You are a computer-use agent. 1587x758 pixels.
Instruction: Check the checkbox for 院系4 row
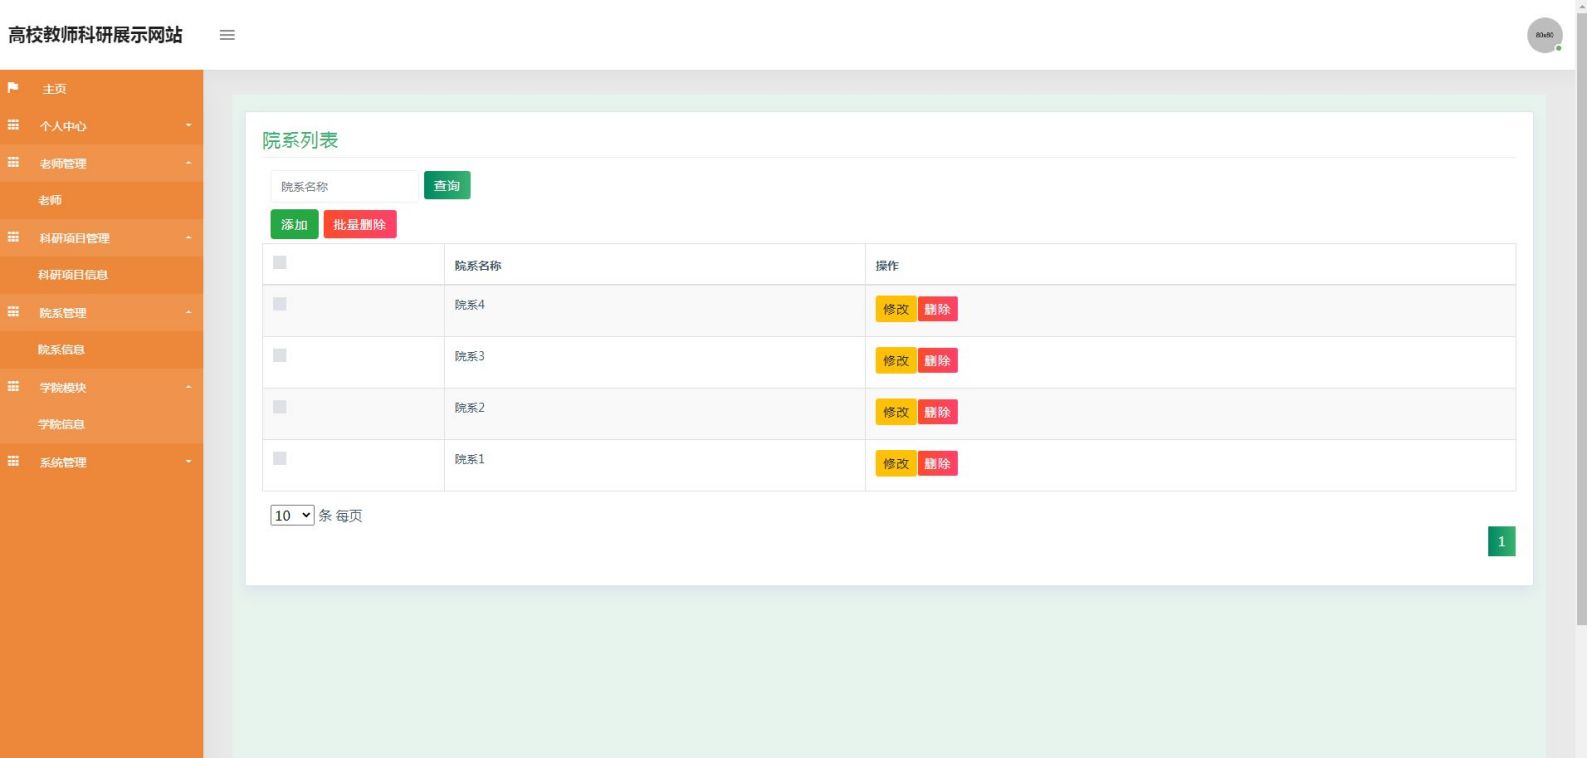coord(280,304)
